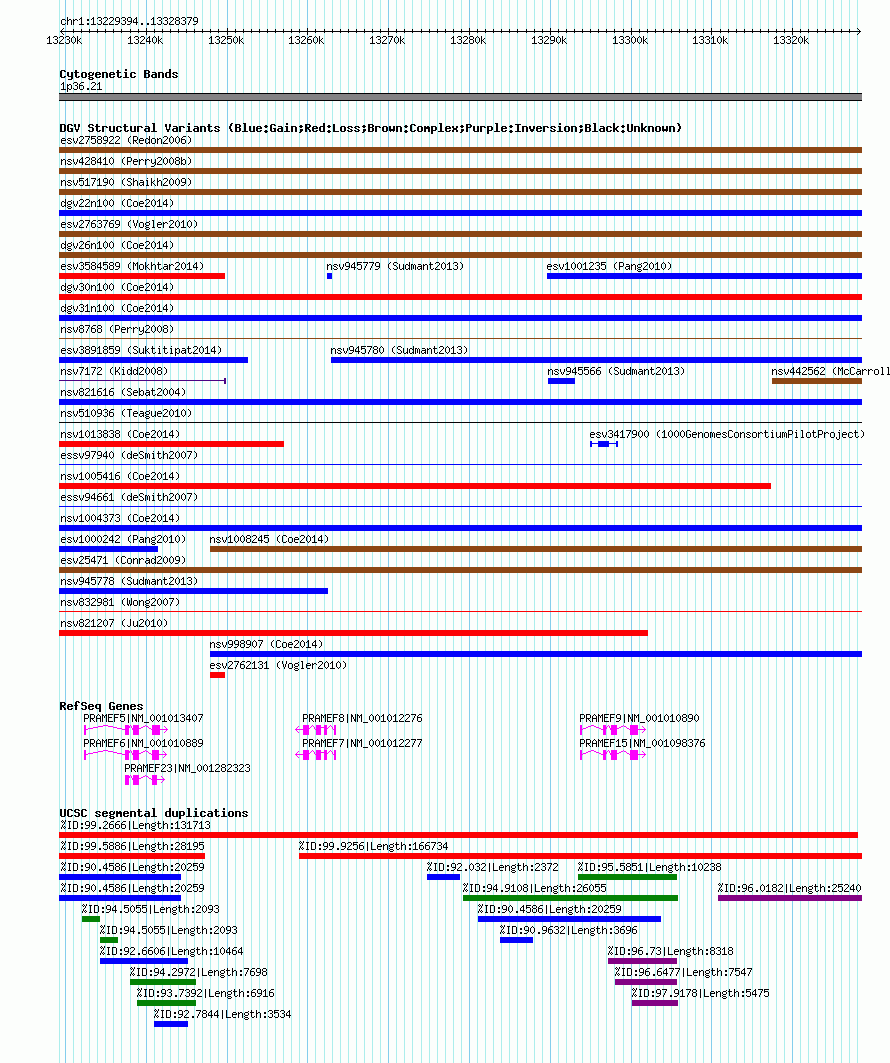Click the blue nsv945778 (Sudmant2013) bar
Viewport: 890px width, 1063px height.
[x=194, y=591]
